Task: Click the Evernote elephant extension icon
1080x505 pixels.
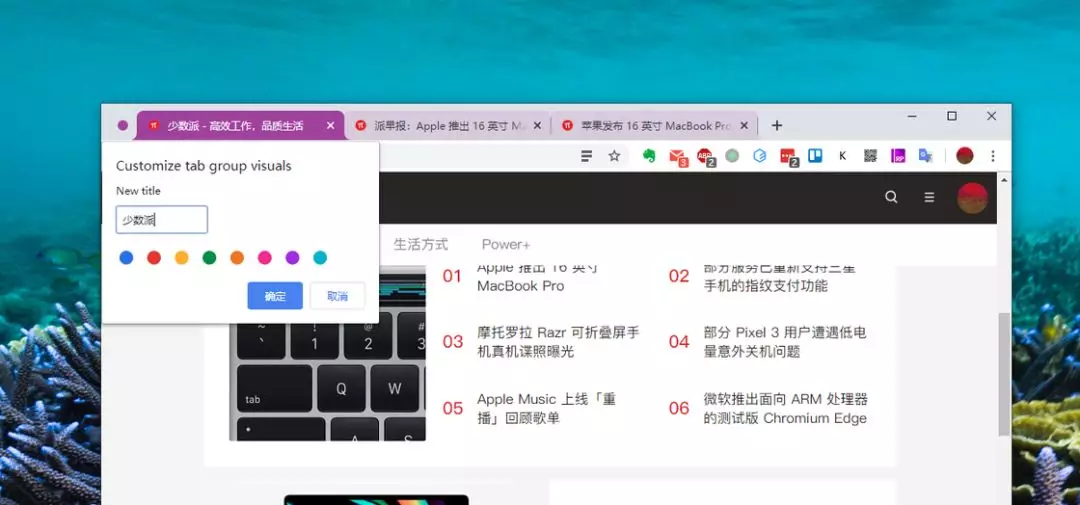Action: [x=649, y=156]
